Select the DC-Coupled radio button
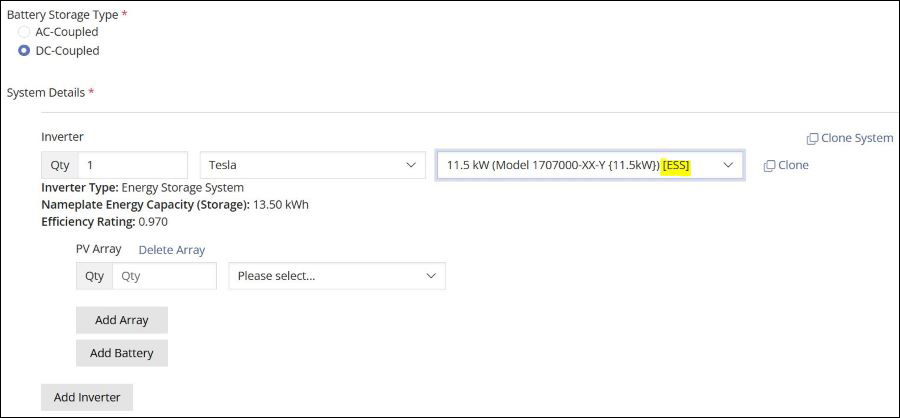This screenshot has height=418, width=900. (x=24, y=51)
